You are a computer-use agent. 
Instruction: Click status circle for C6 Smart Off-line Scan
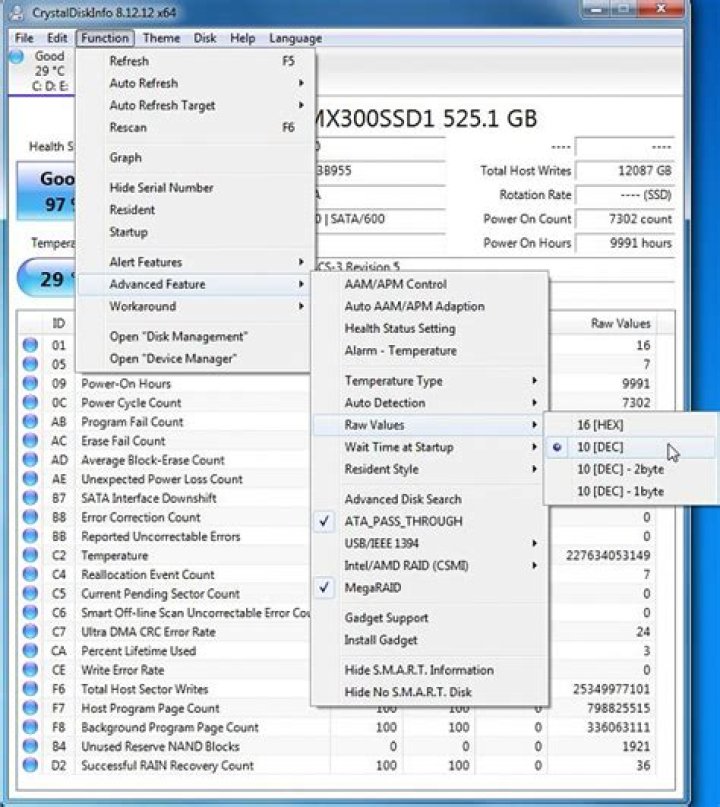click(x=30, y=612)
